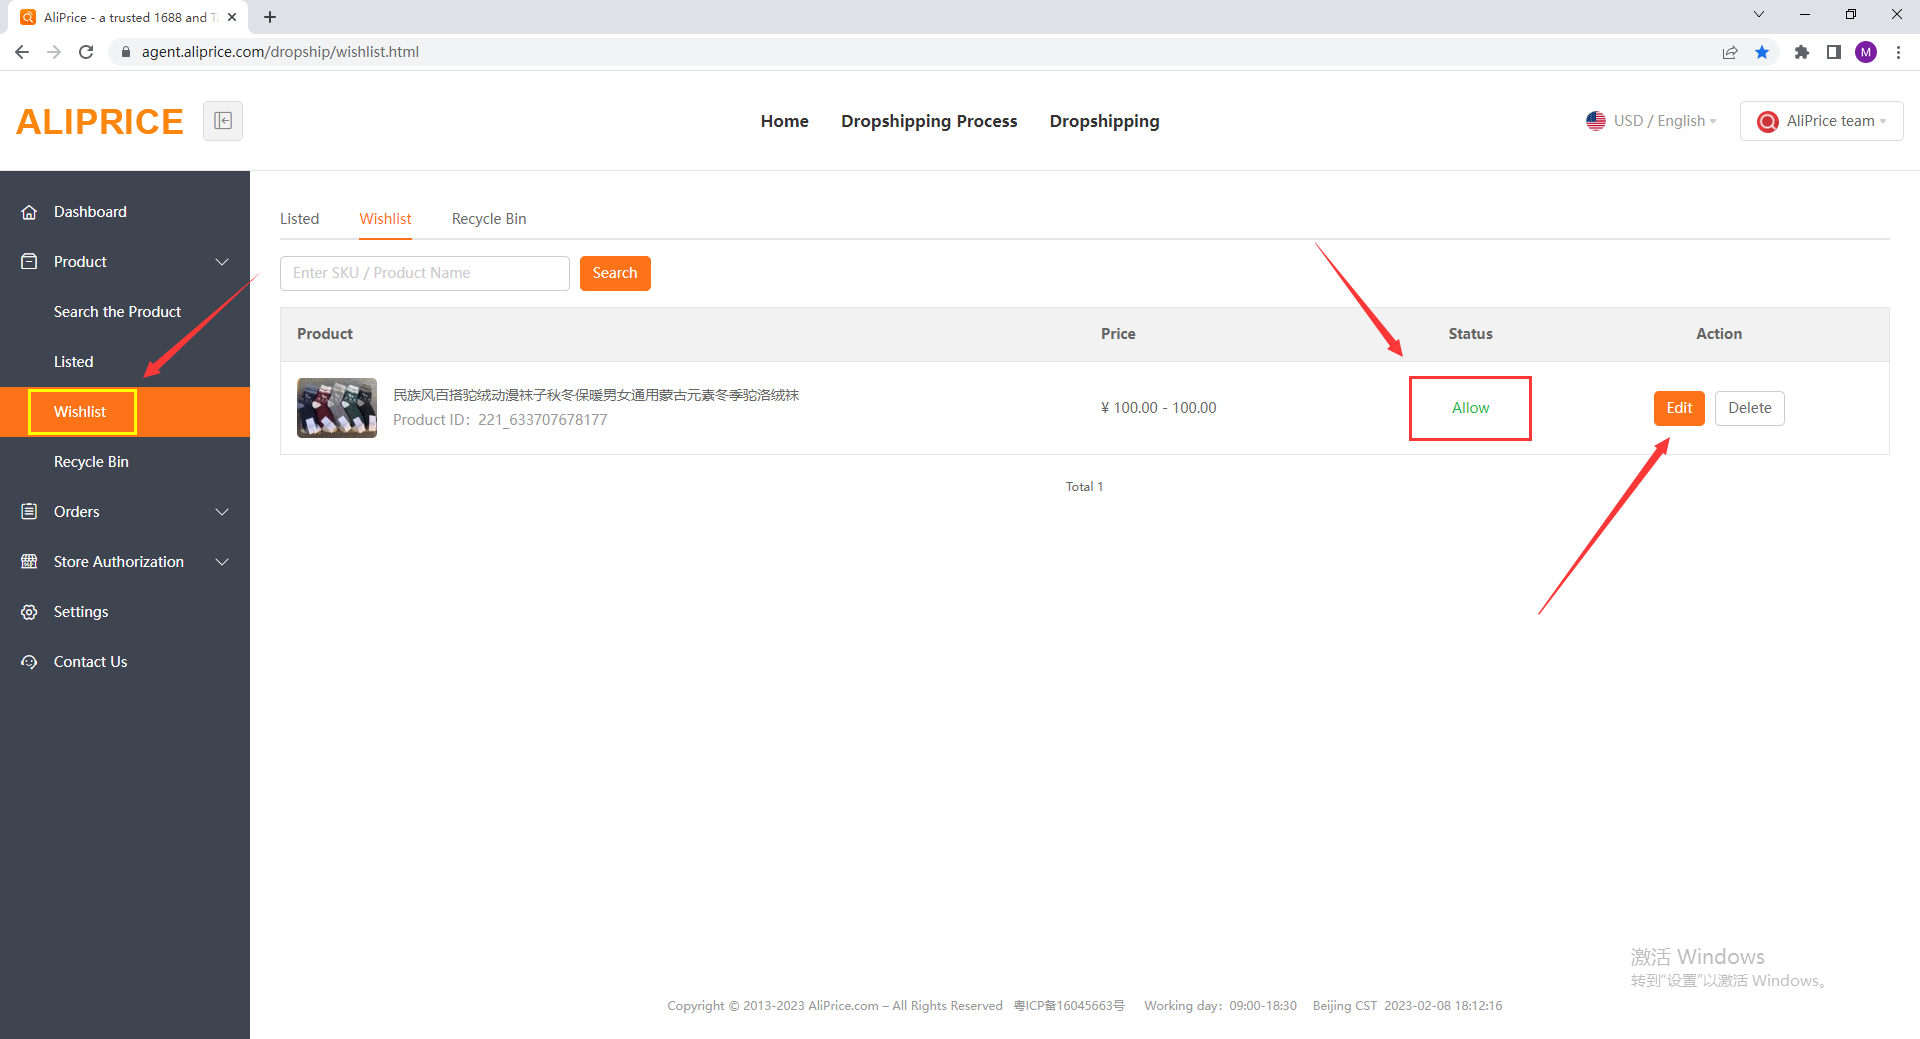Expand the Product menu chevron
This screenshot has width=1920, height=1039.
coord(222,262)
